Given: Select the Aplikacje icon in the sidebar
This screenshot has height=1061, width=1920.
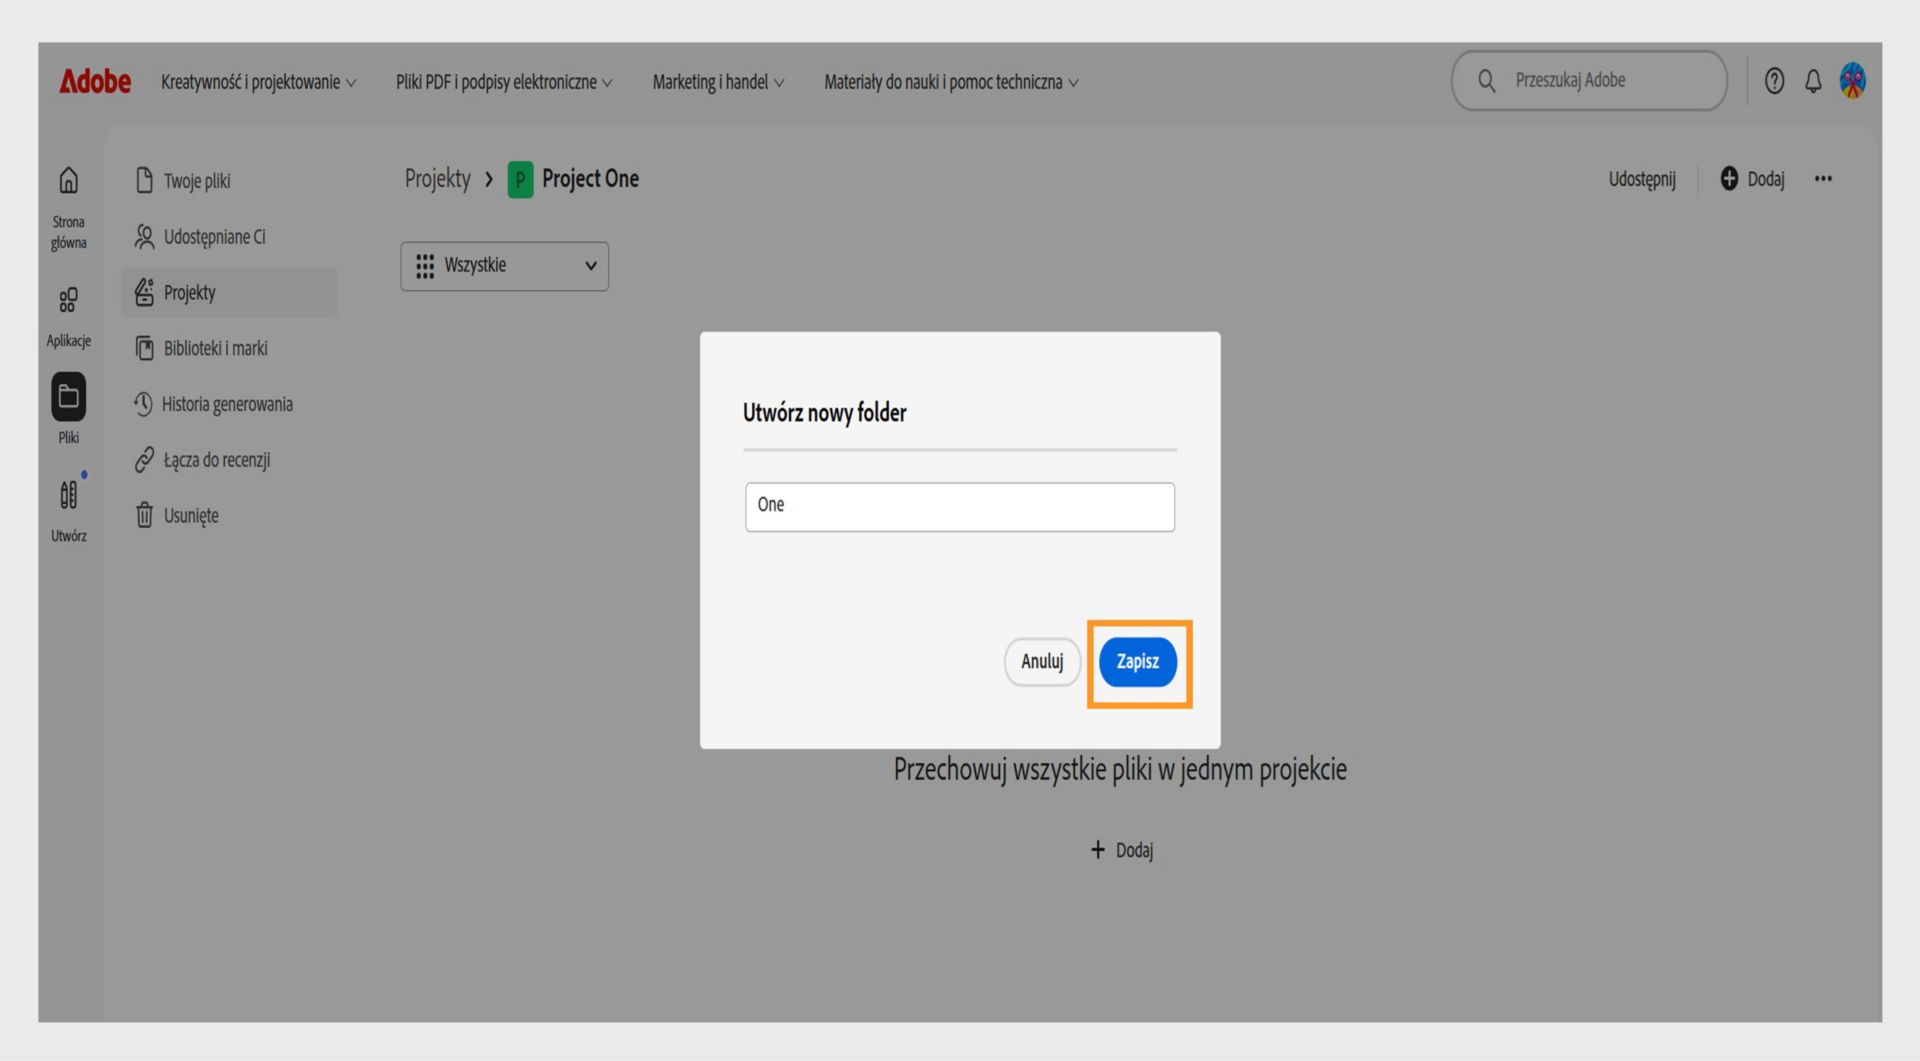Looking at the screenshot, I should point(68,300).
